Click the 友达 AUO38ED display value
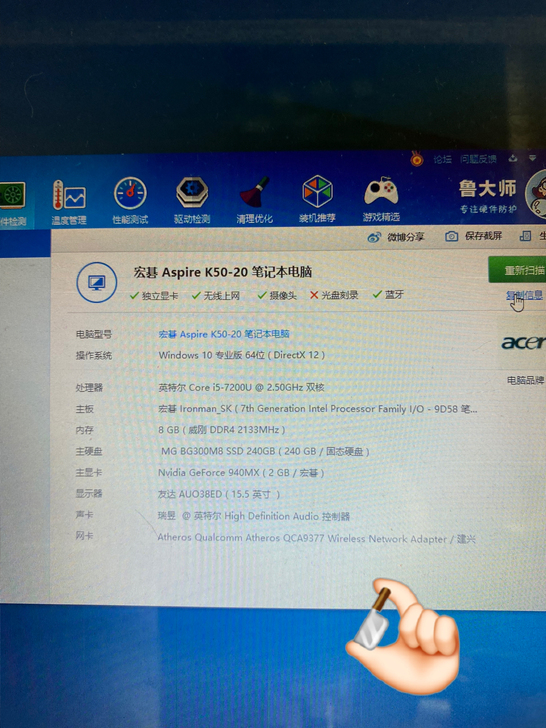Viewport: 546px width, 728px height. 219,494
